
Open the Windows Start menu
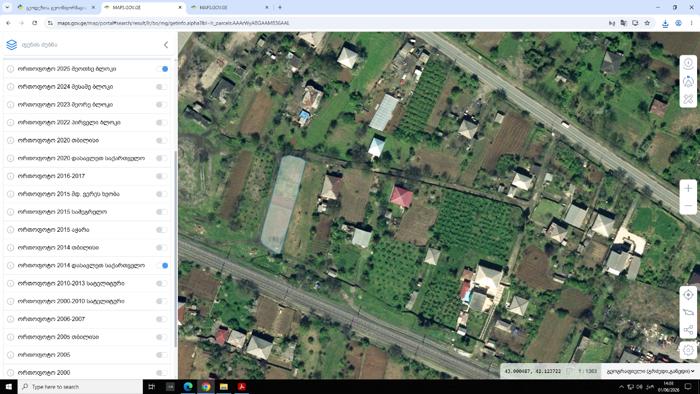click(8, 386)
